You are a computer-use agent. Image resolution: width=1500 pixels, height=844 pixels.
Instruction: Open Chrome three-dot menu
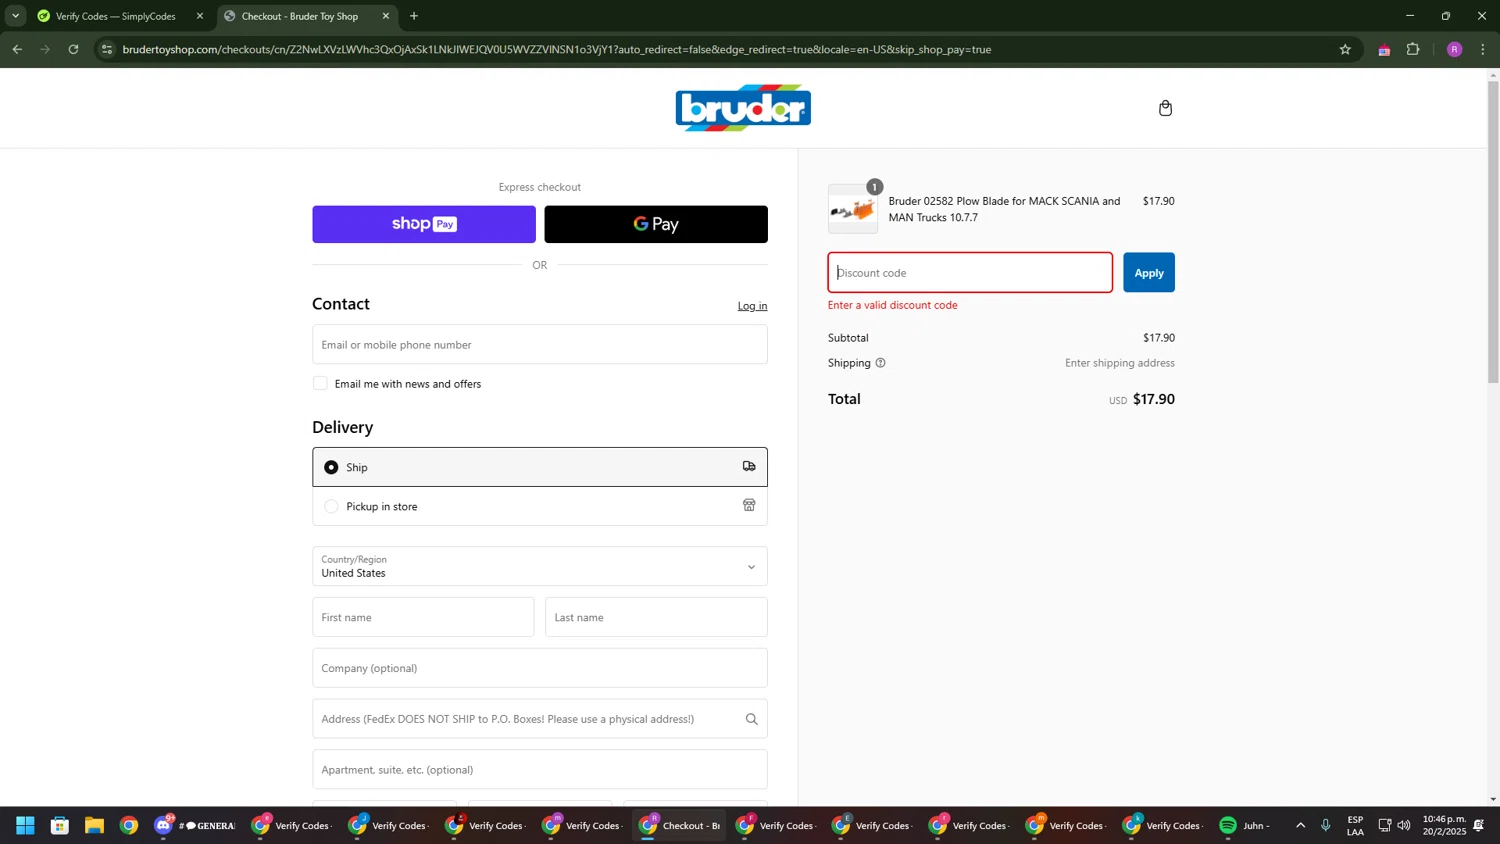pyautogui.click(x=1483, y=49)
